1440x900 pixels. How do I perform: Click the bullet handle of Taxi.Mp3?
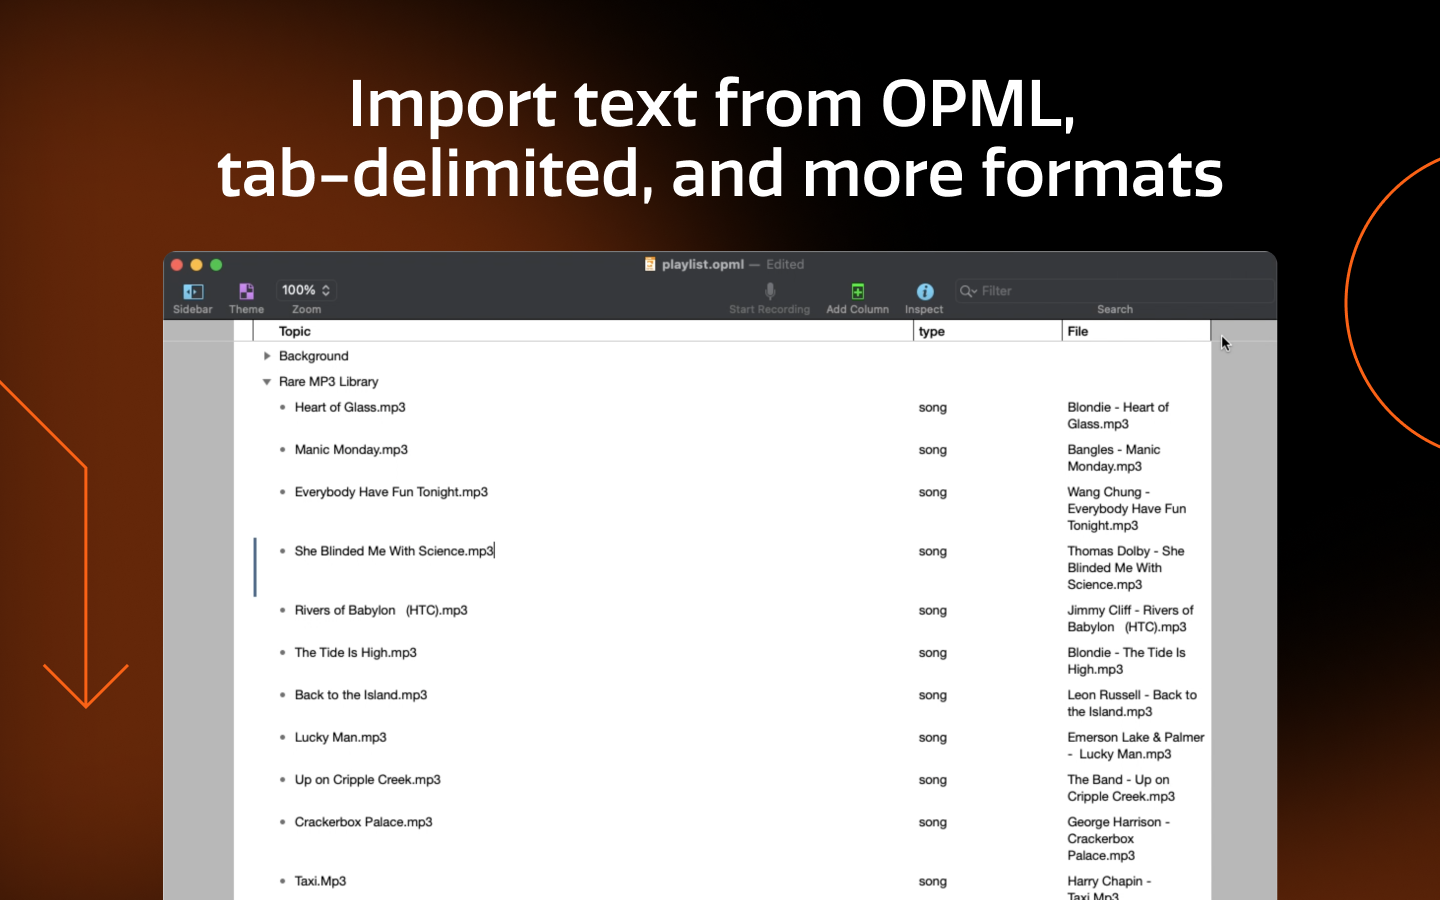pos(283,881)
